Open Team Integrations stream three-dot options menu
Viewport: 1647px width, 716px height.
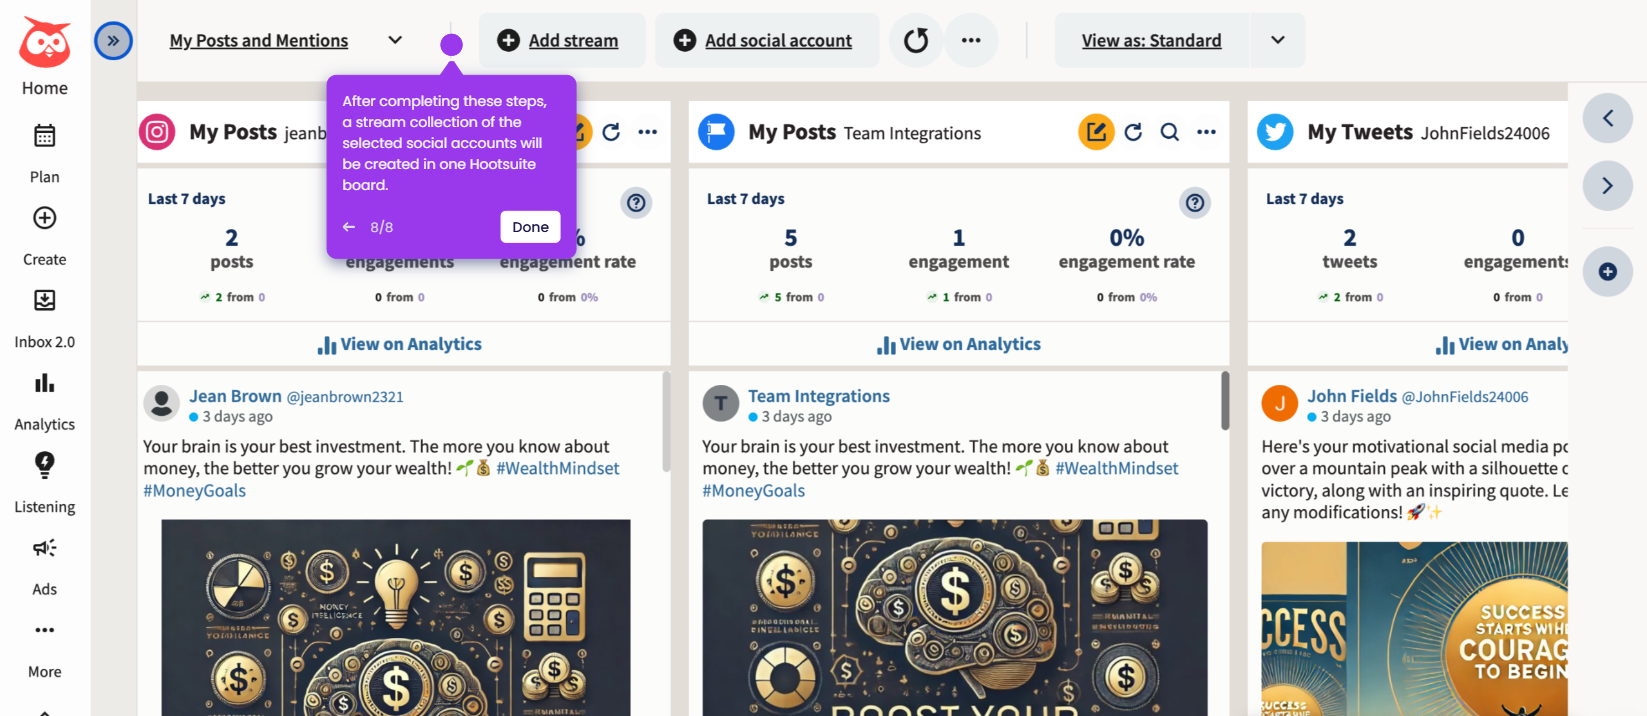click(1206, 132)
